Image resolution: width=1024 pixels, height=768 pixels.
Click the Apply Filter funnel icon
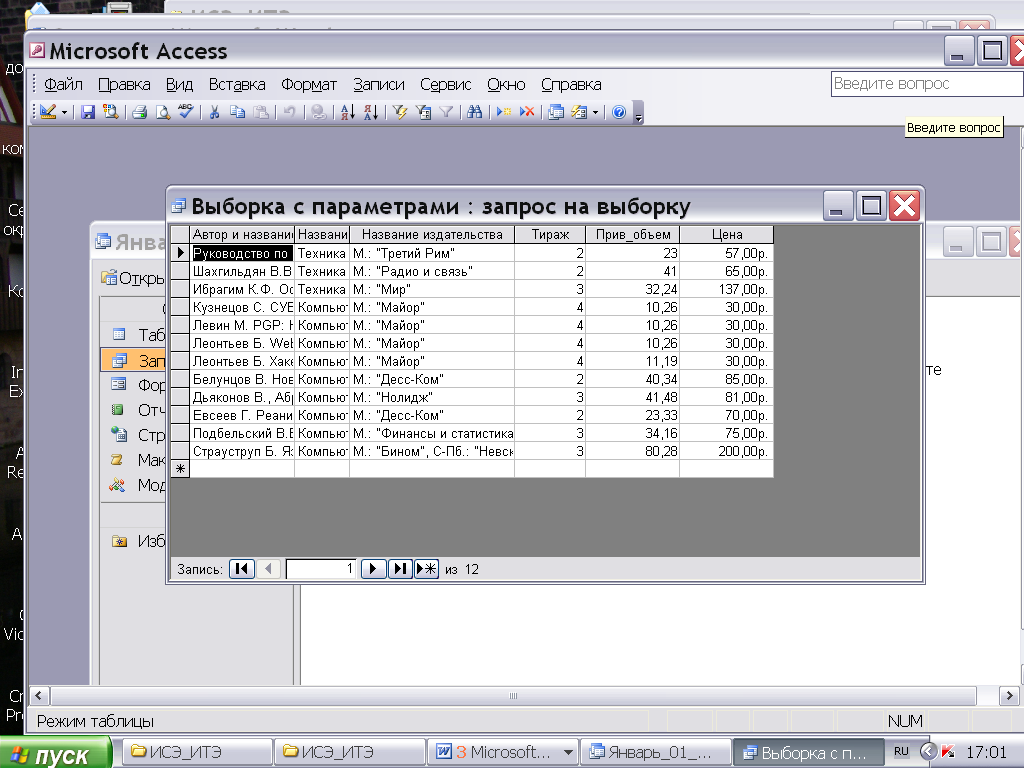coord(446,112)
